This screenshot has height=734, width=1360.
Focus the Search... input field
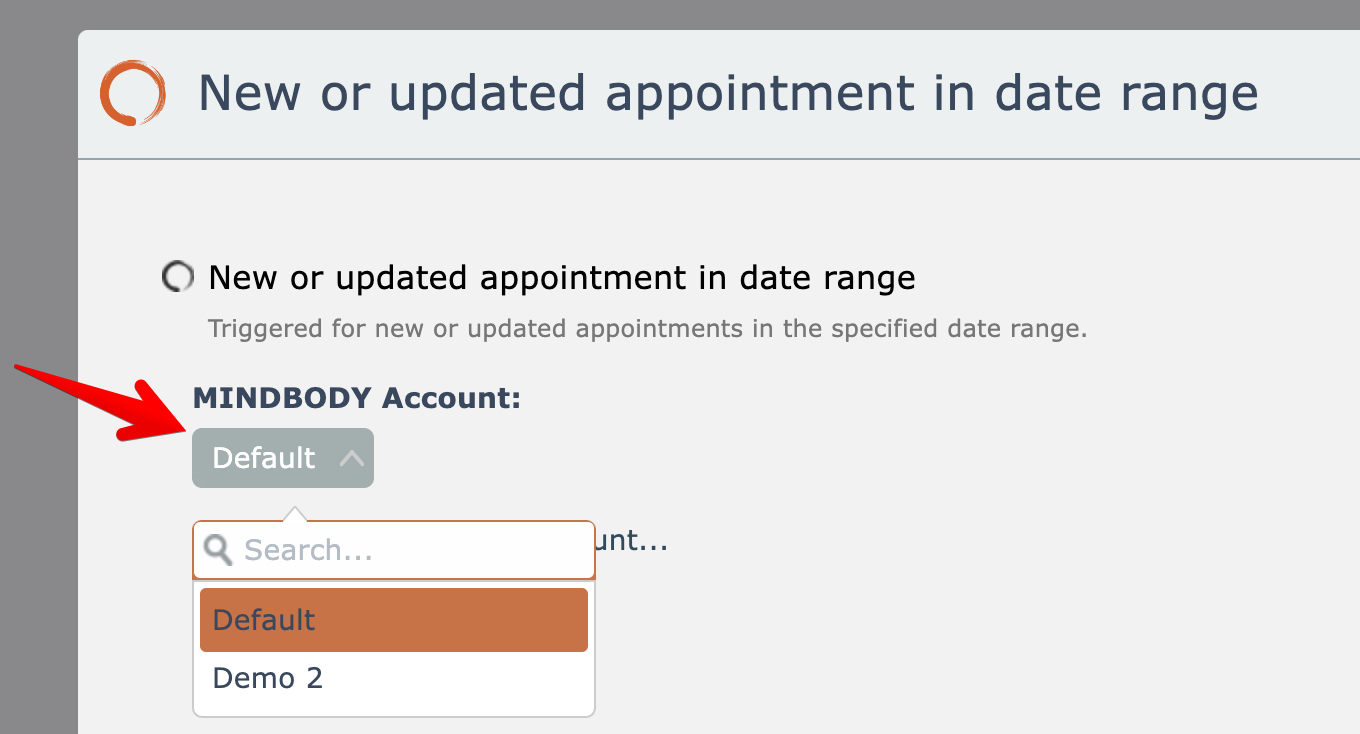pos(410,550)
